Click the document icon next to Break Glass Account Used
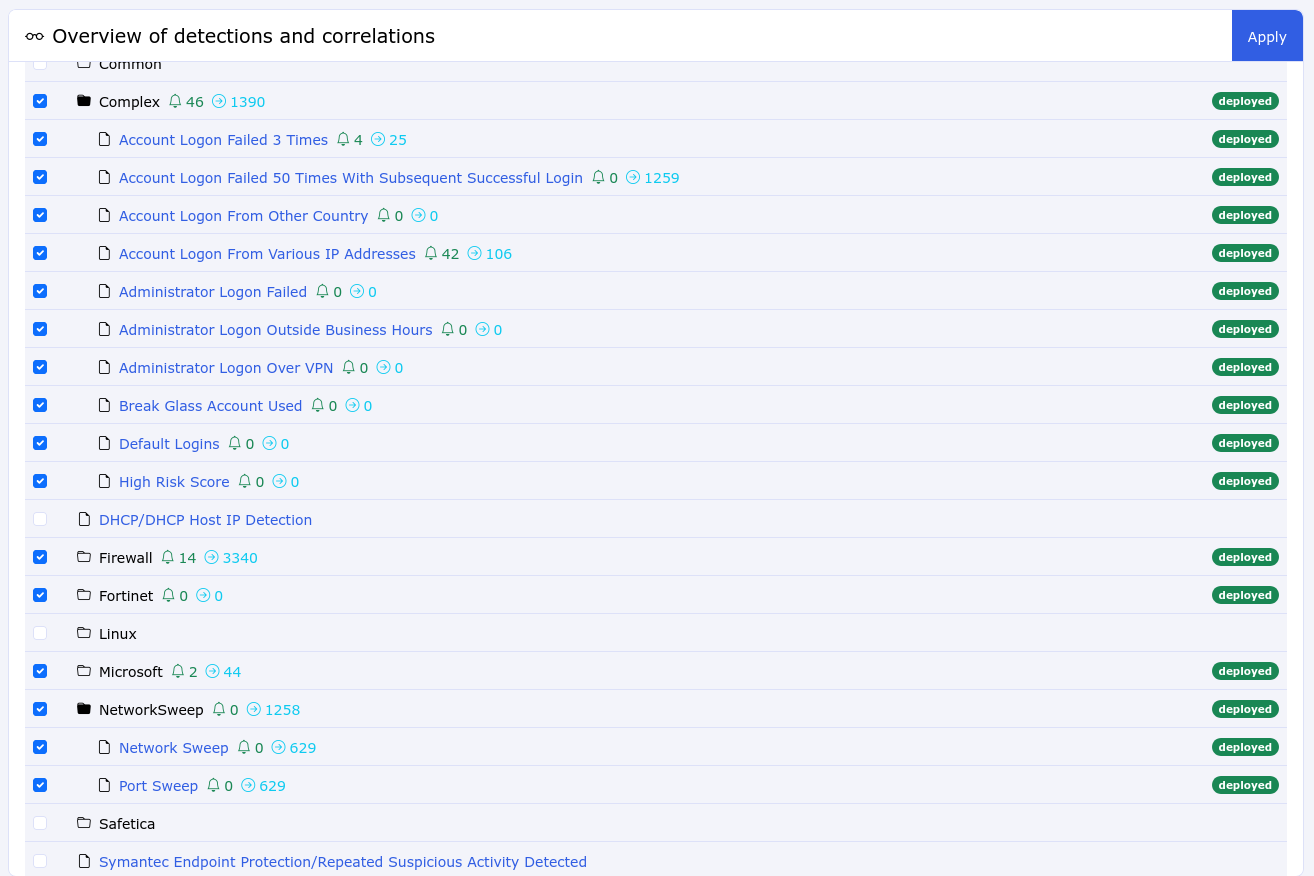Image resolution: width=1314 pixels, height=876 pixels. 105,405
